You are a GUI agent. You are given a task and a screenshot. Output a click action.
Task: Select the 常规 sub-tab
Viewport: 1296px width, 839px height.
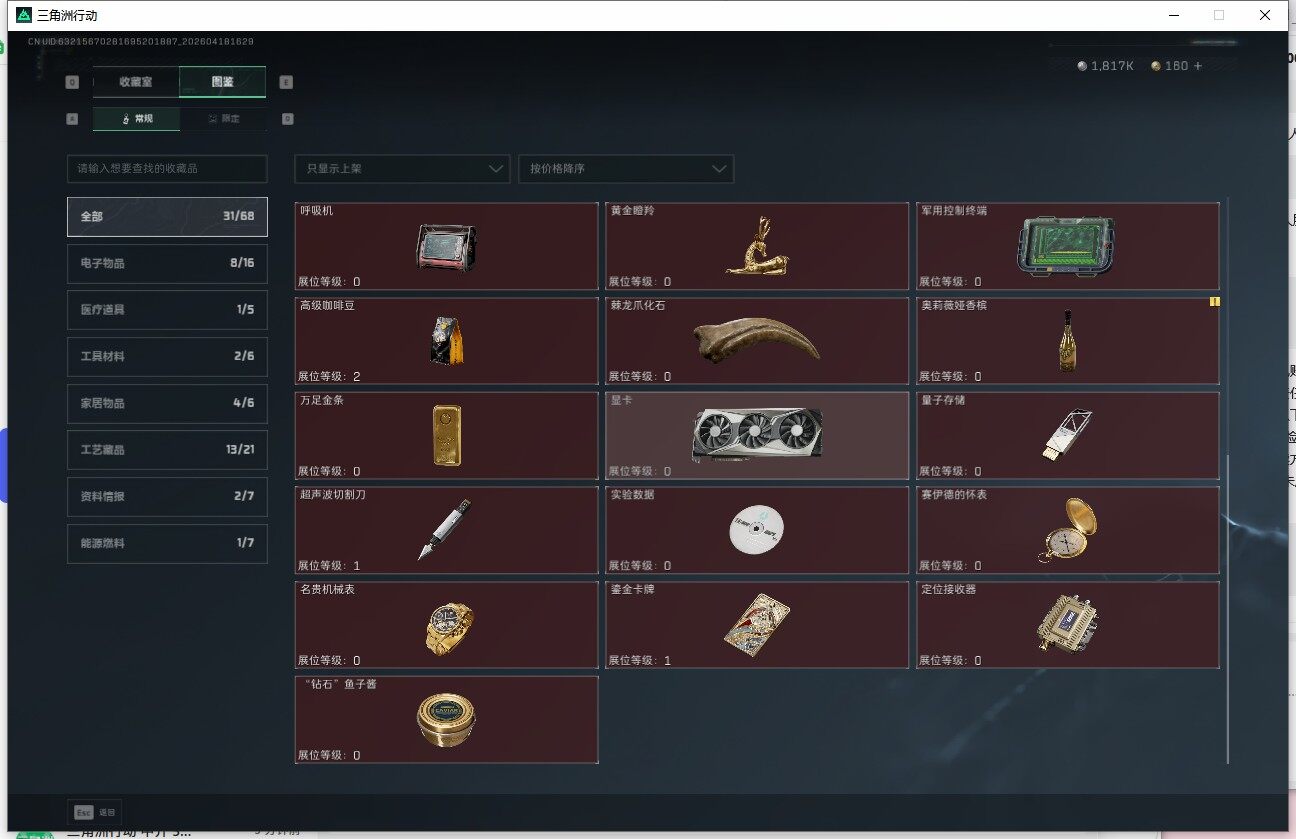pos(137,119)
